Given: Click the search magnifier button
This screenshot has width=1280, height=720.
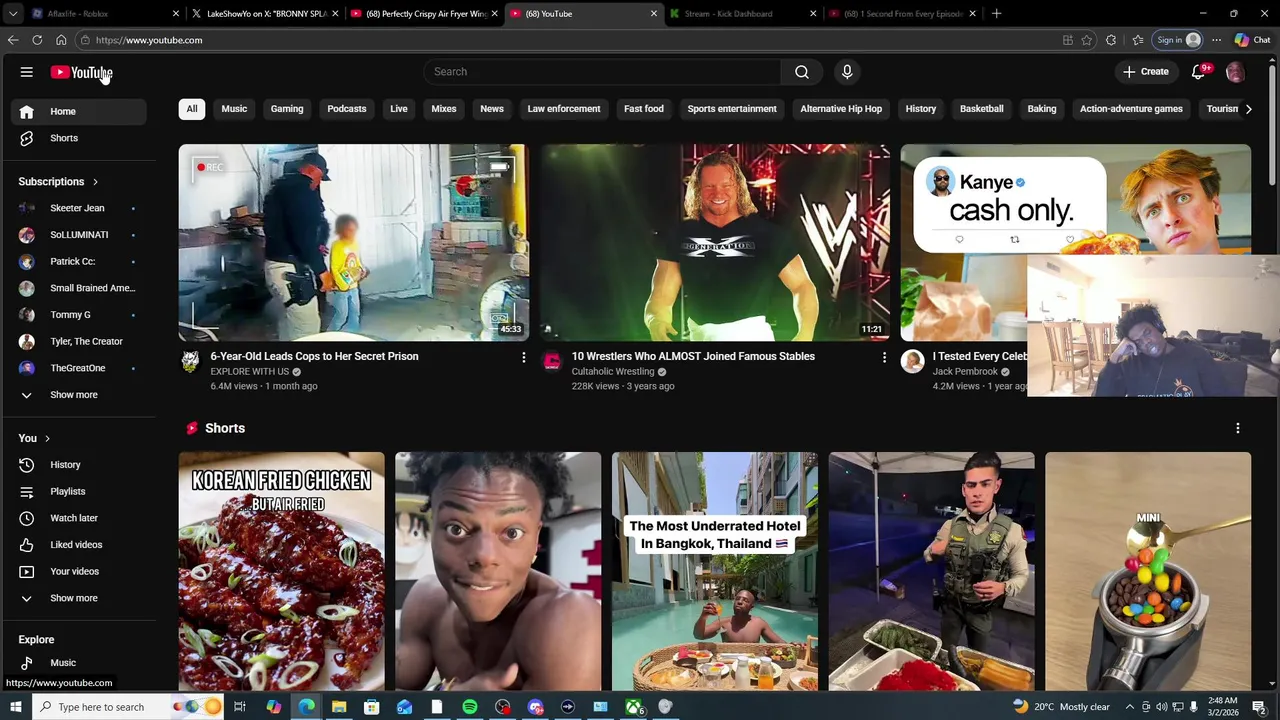Looking at the screenshot, I should click(802, 72).
